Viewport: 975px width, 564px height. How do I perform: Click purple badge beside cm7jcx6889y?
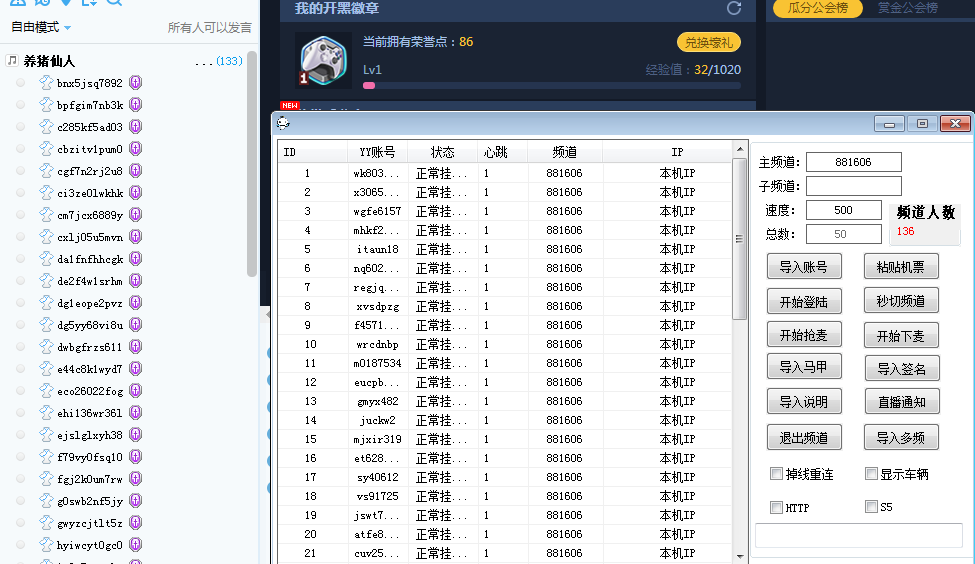coord(136,215)
